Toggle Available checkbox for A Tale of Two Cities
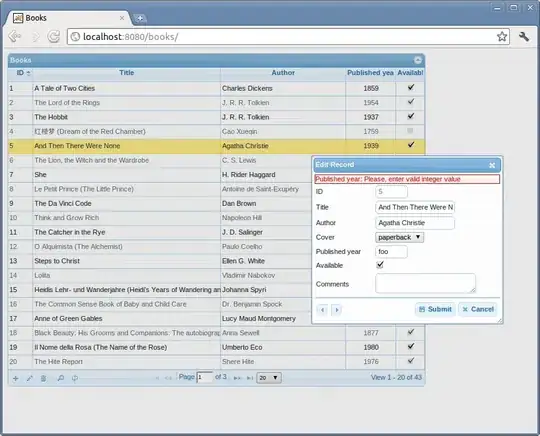The image size is (540, 436). (411, 87)
